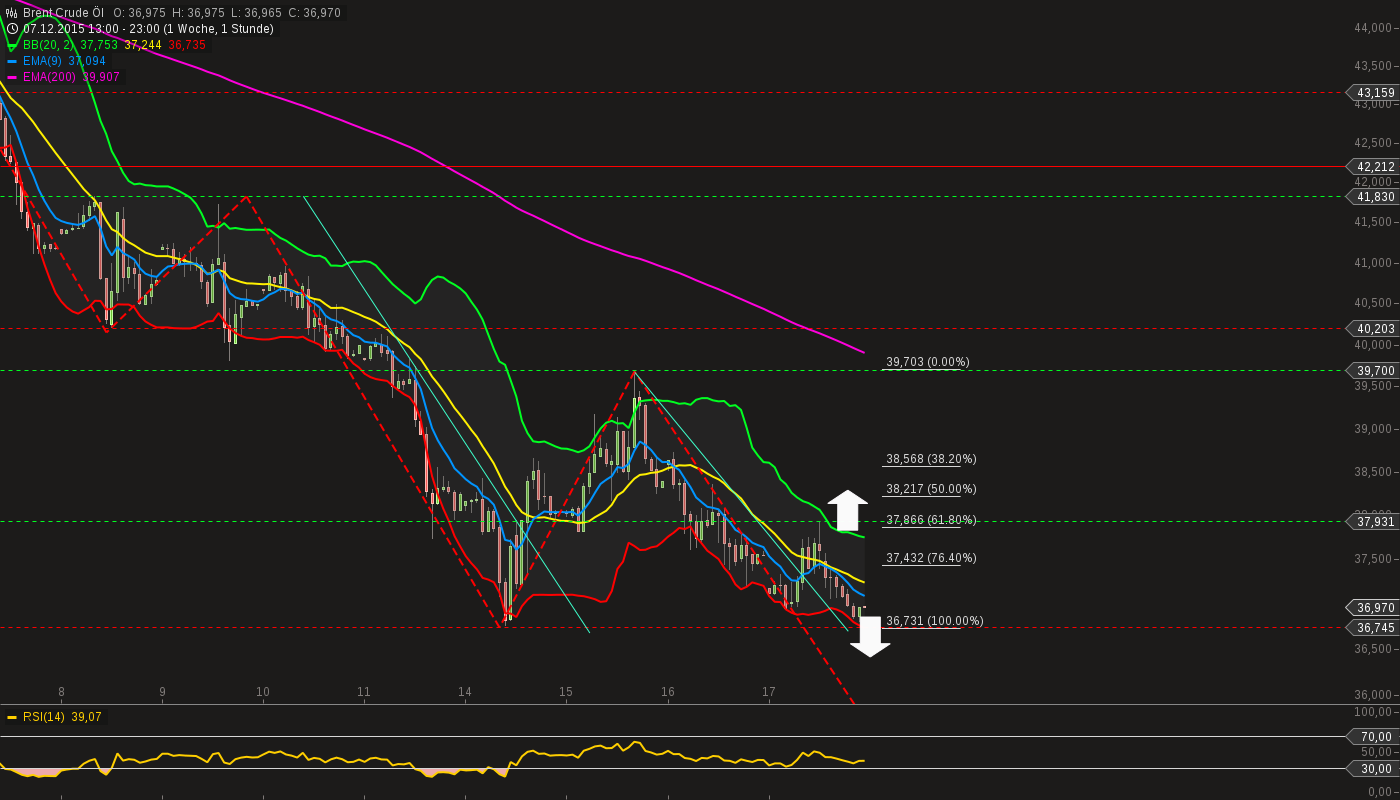Click the RSI value 39,07
Viewport: 1400px width, 800px height.
pos(86,717)
